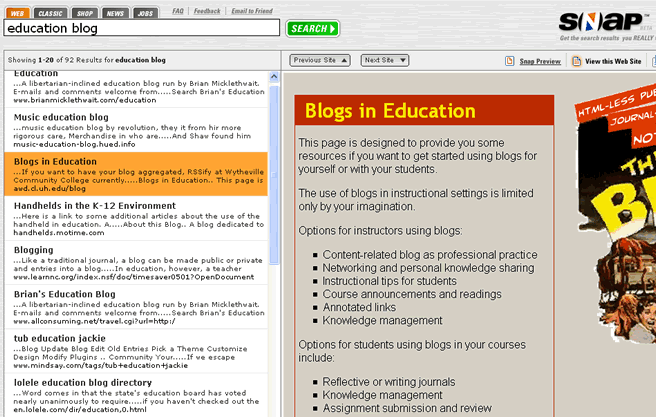Open the Snap Preview link
Screen dimensions: 656x417
(x=540, y=61)
